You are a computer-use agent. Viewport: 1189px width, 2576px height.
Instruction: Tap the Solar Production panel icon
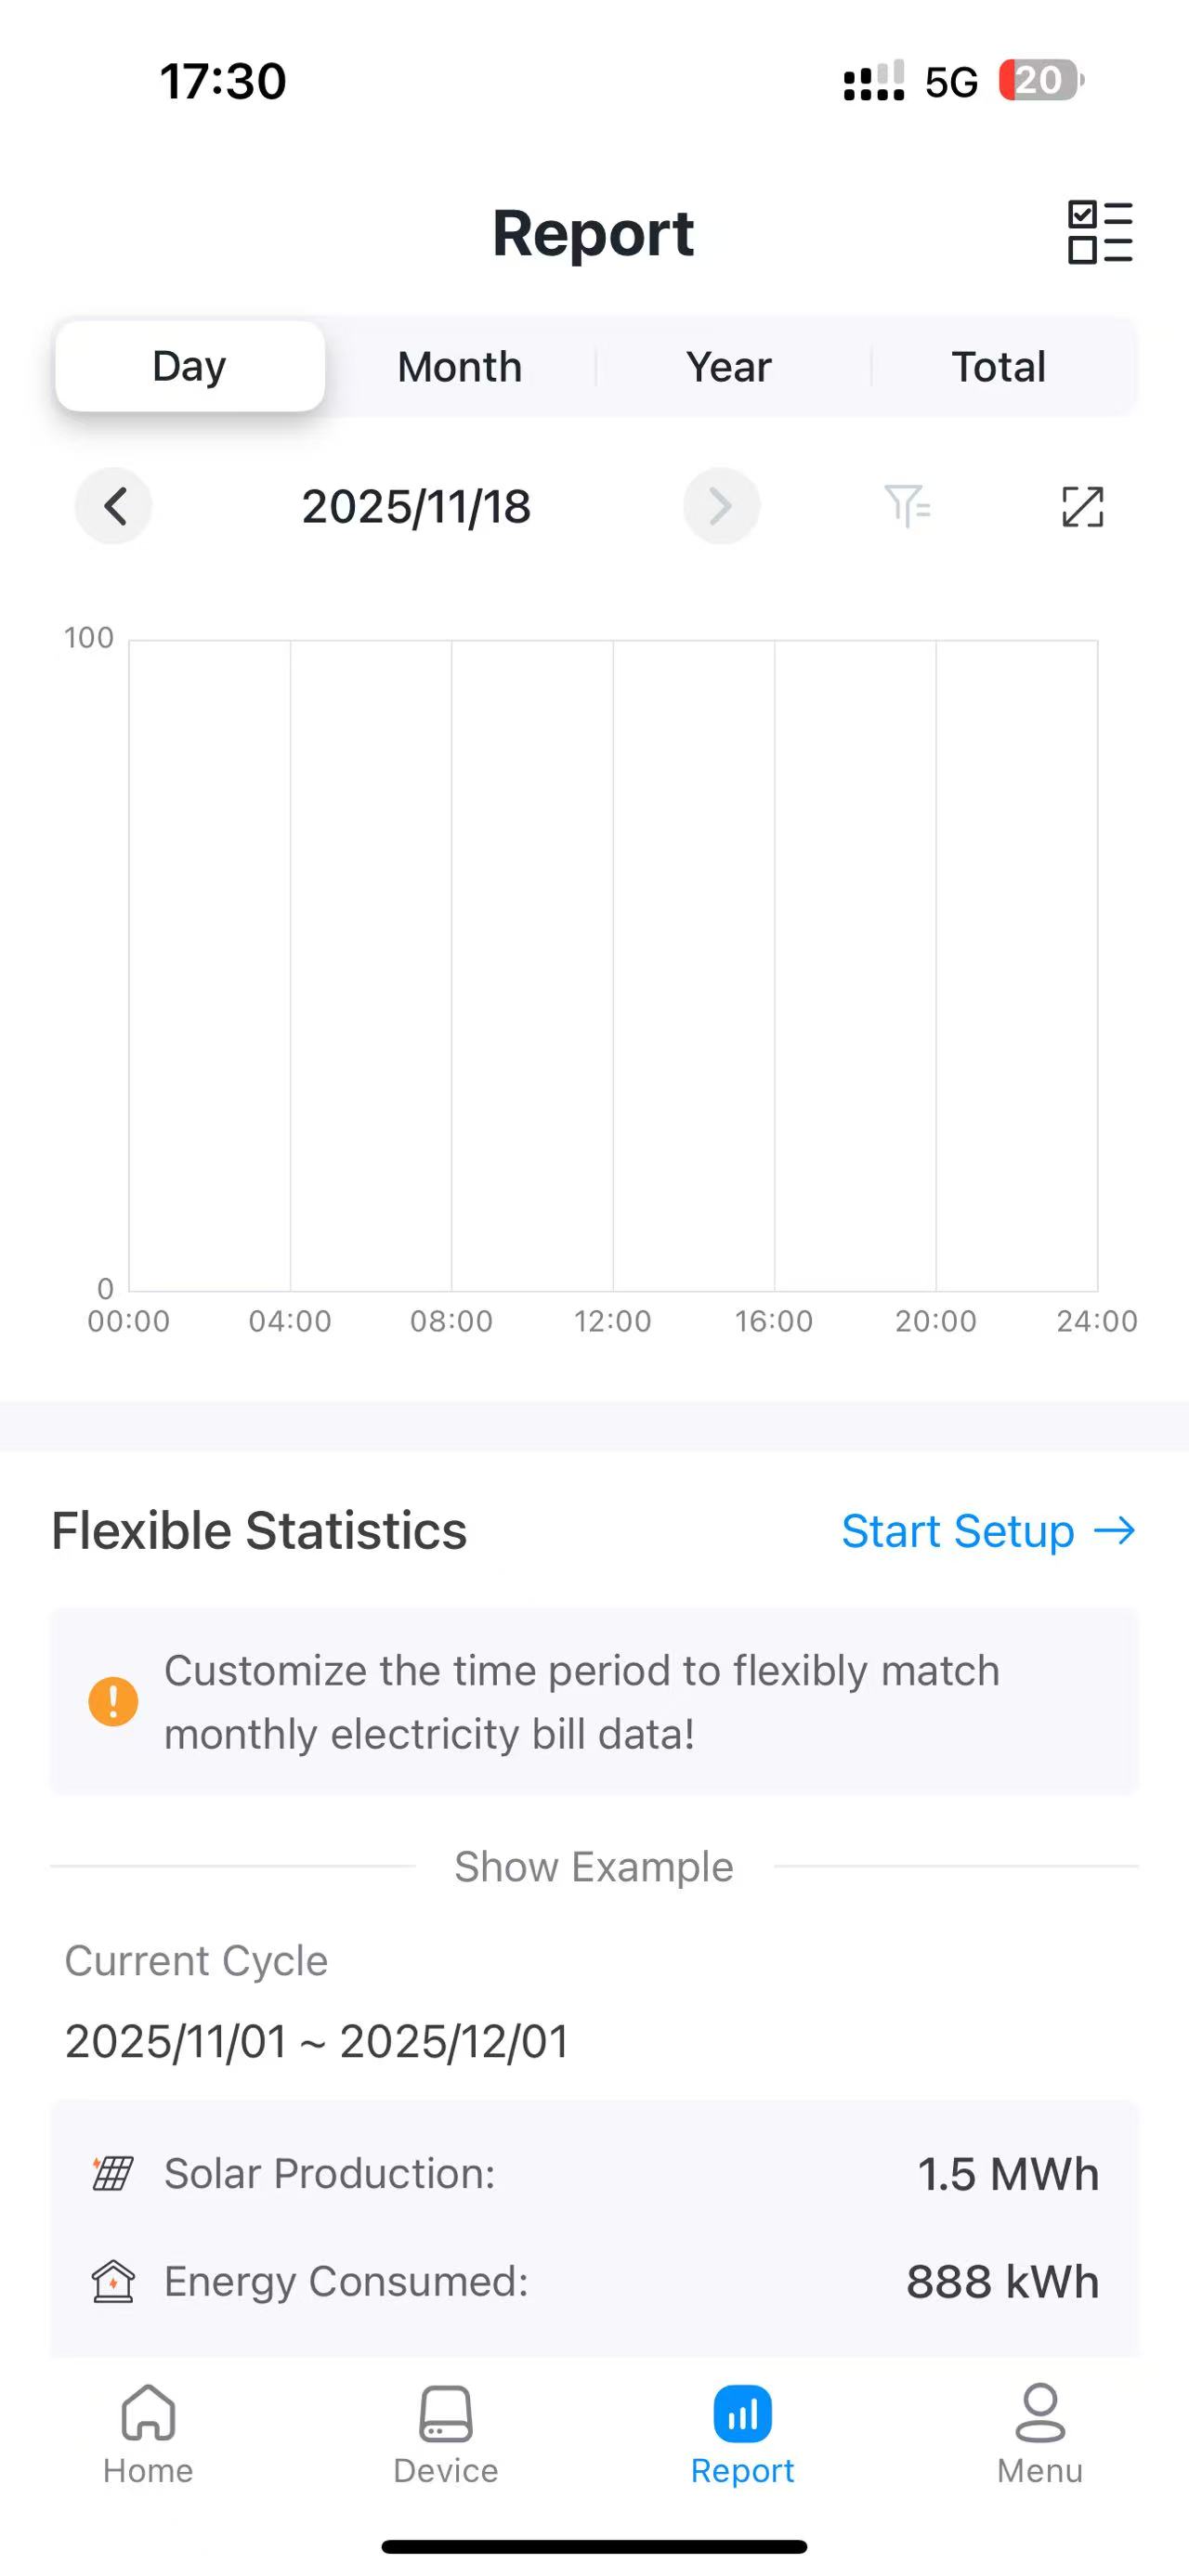click(x=113, y=2173)
